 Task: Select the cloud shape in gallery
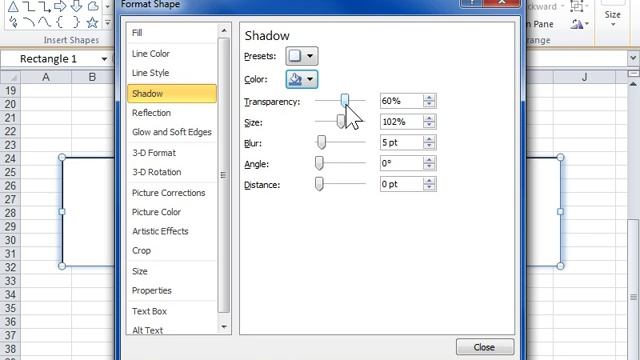(93, 6)
